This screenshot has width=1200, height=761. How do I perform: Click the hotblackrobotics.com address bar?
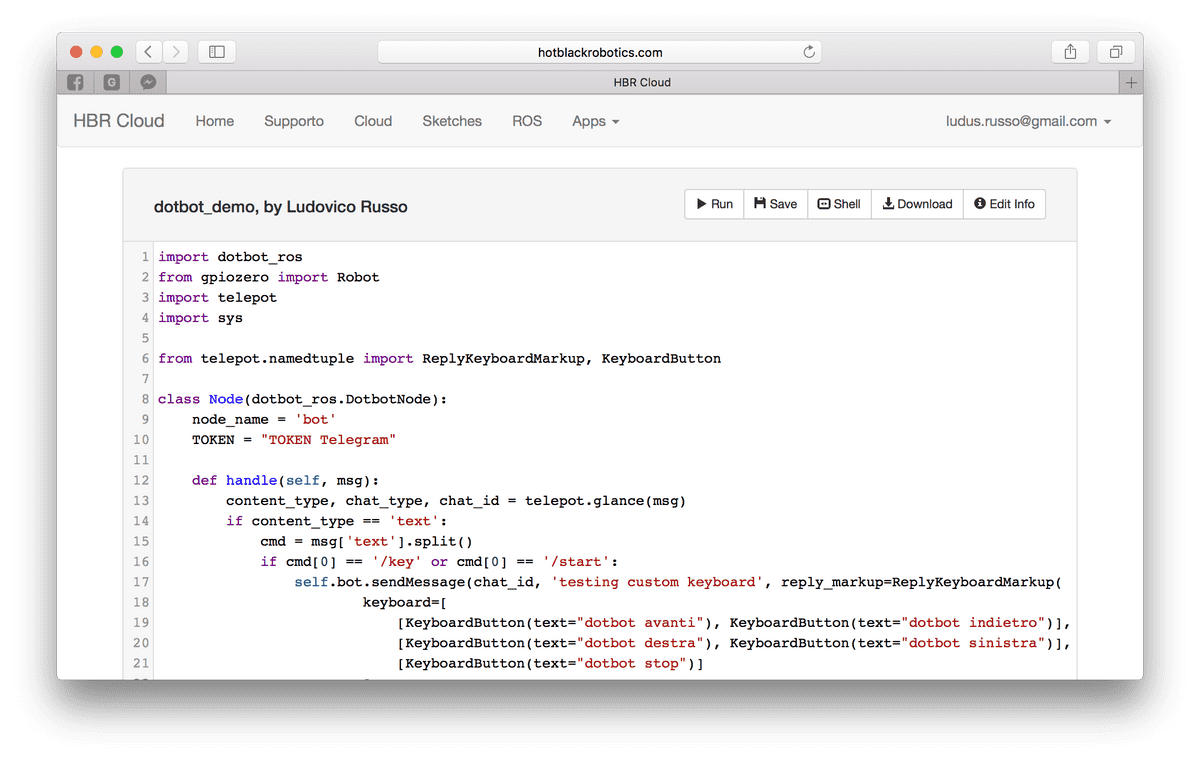coord(600,52)
